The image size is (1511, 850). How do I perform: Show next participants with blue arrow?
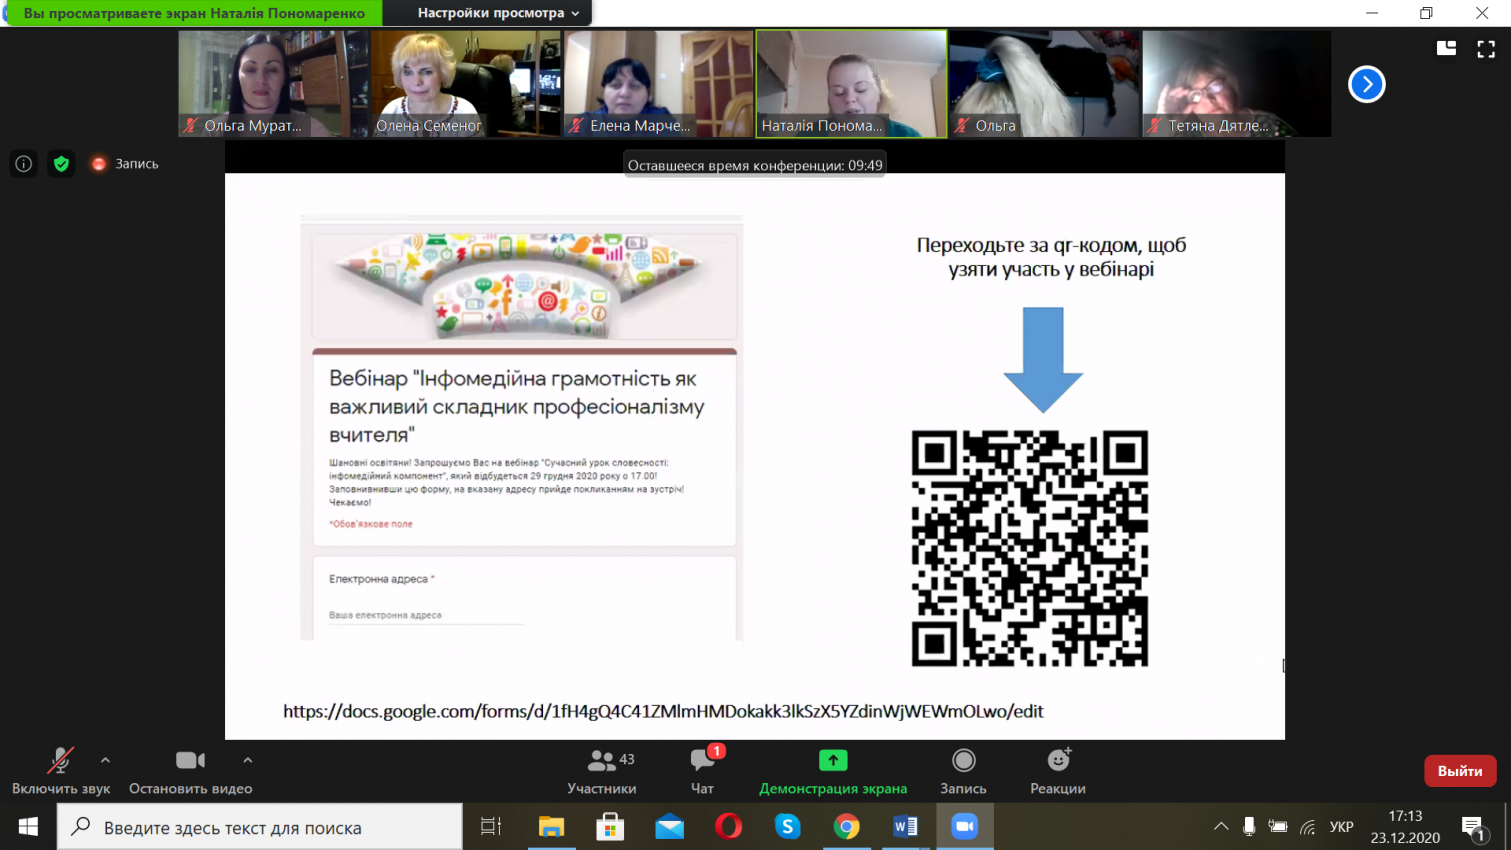pos(1367,84)
